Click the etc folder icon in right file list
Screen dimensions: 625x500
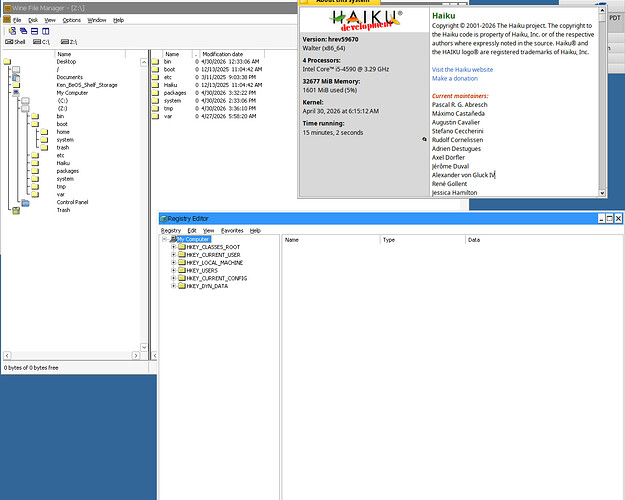pyautogui.click(x=155, y=77)
